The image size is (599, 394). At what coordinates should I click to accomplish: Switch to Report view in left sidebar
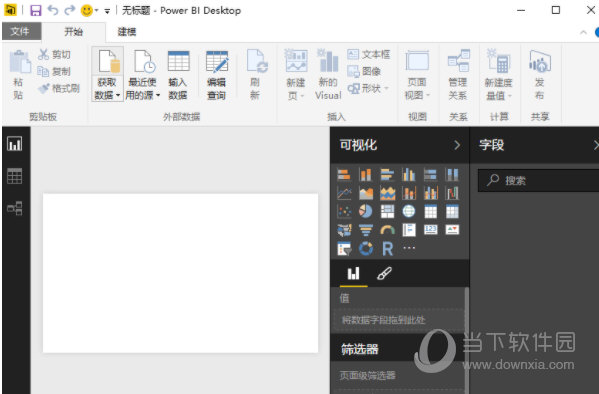coord(15,144)
